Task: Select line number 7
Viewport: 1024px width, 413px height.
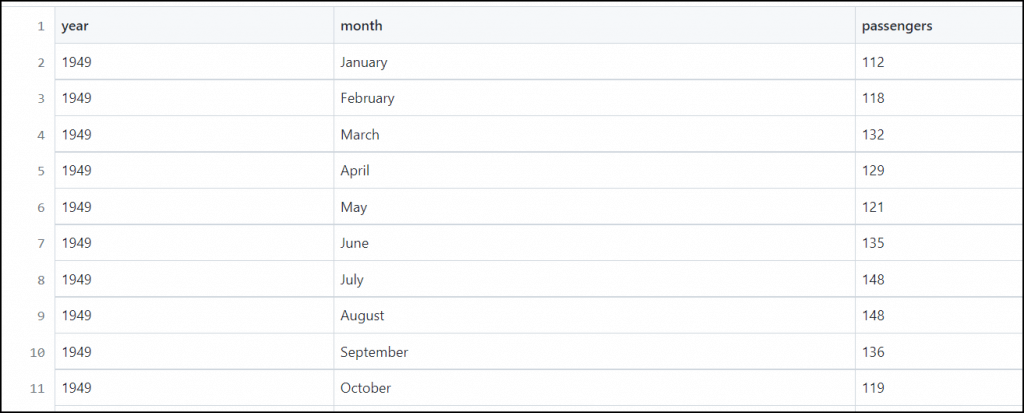Action: click(41, 244)
